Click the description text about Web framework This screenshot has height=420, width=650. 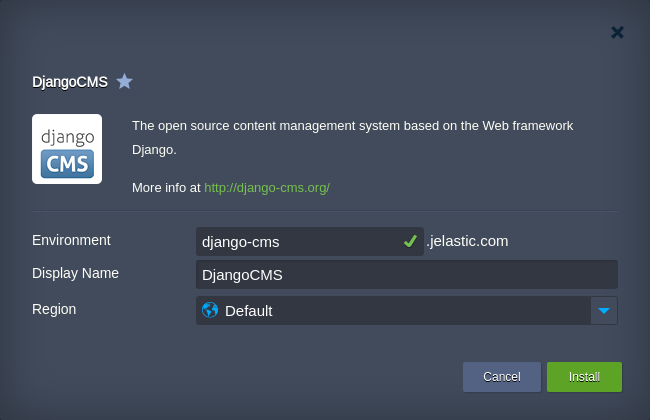(352, 137)
